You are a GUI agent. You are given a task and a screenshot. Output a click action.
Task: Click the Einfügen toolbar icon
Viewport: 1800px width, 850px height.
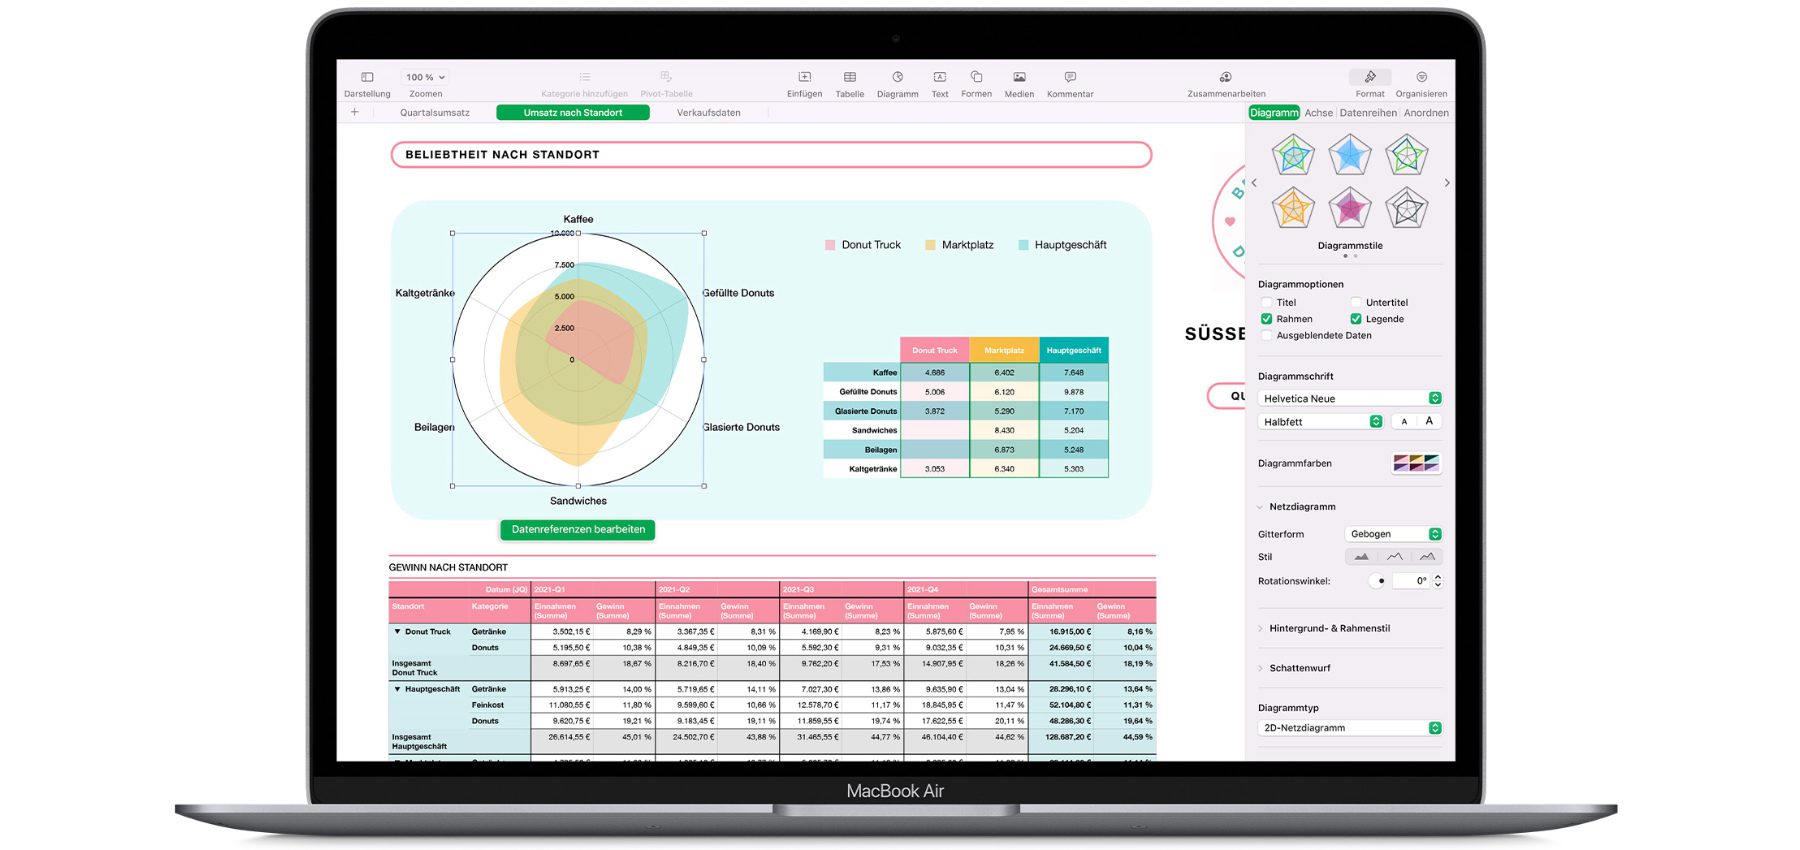click(x=804, y=78)
